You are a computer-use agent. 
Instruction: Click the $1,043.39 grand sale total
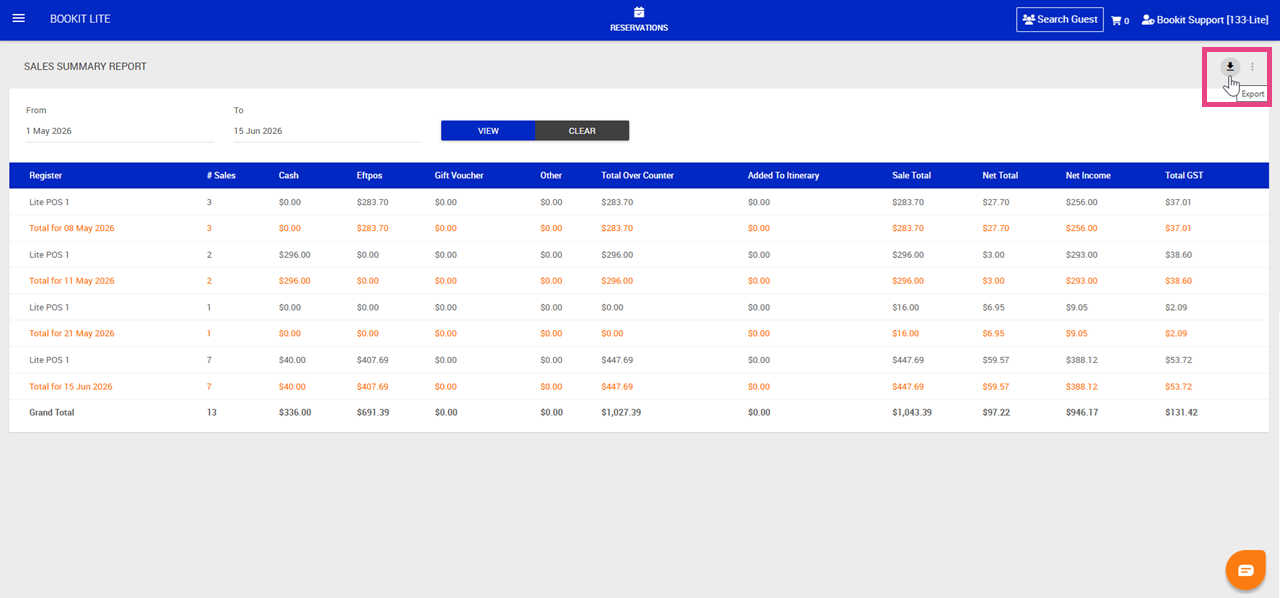[x=913, y=412]
